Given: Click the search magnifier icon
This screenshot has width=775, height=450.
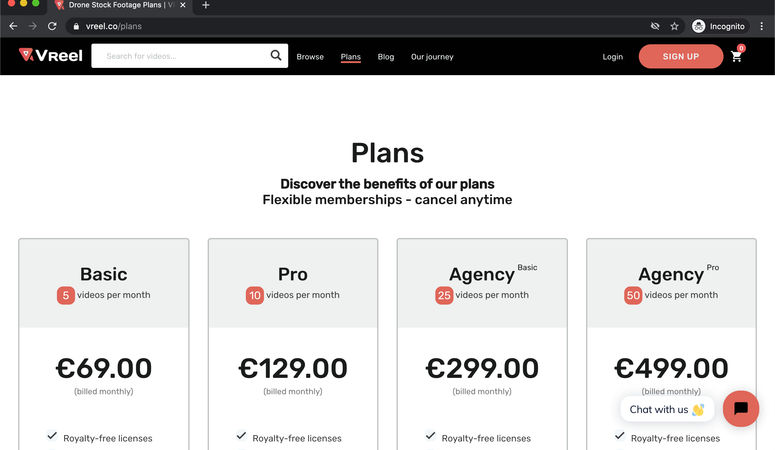Looking at the screenshot, I should 276,55.
